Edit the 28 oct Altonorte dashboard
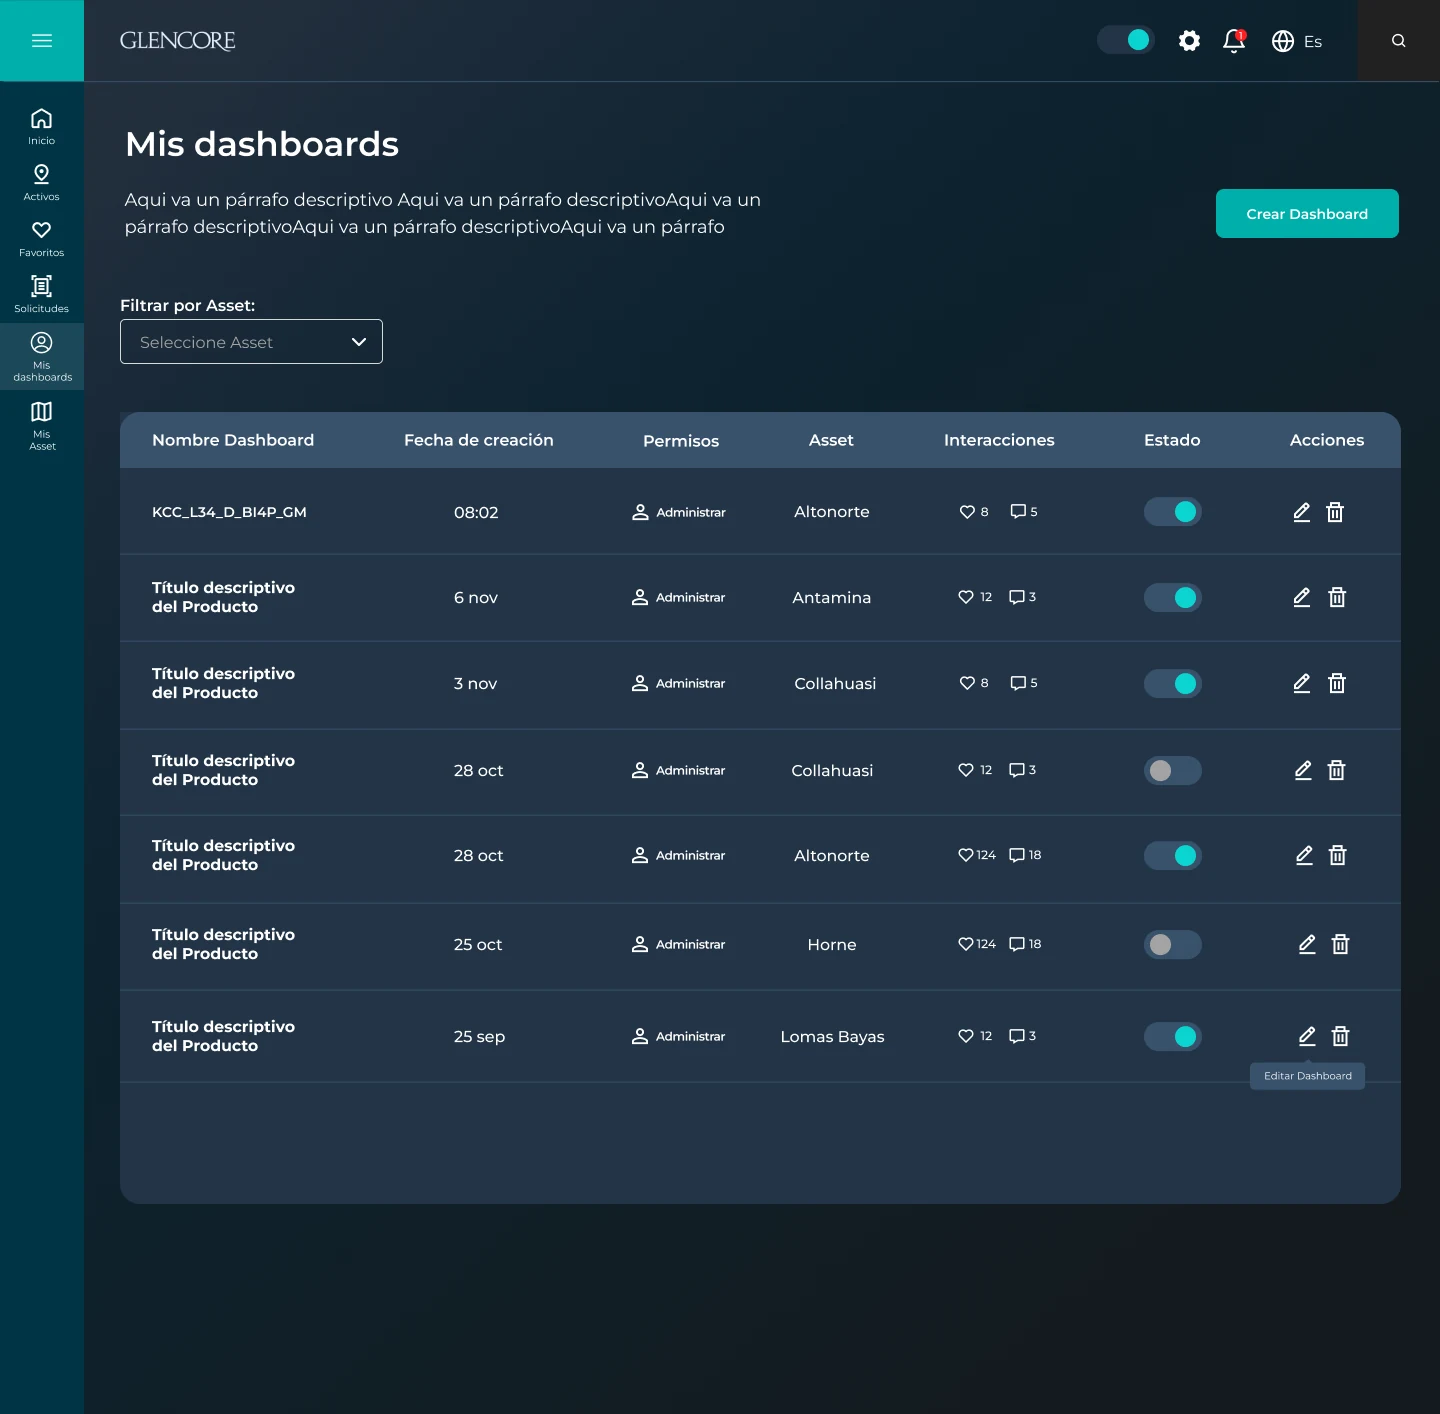 point(1304,855)
